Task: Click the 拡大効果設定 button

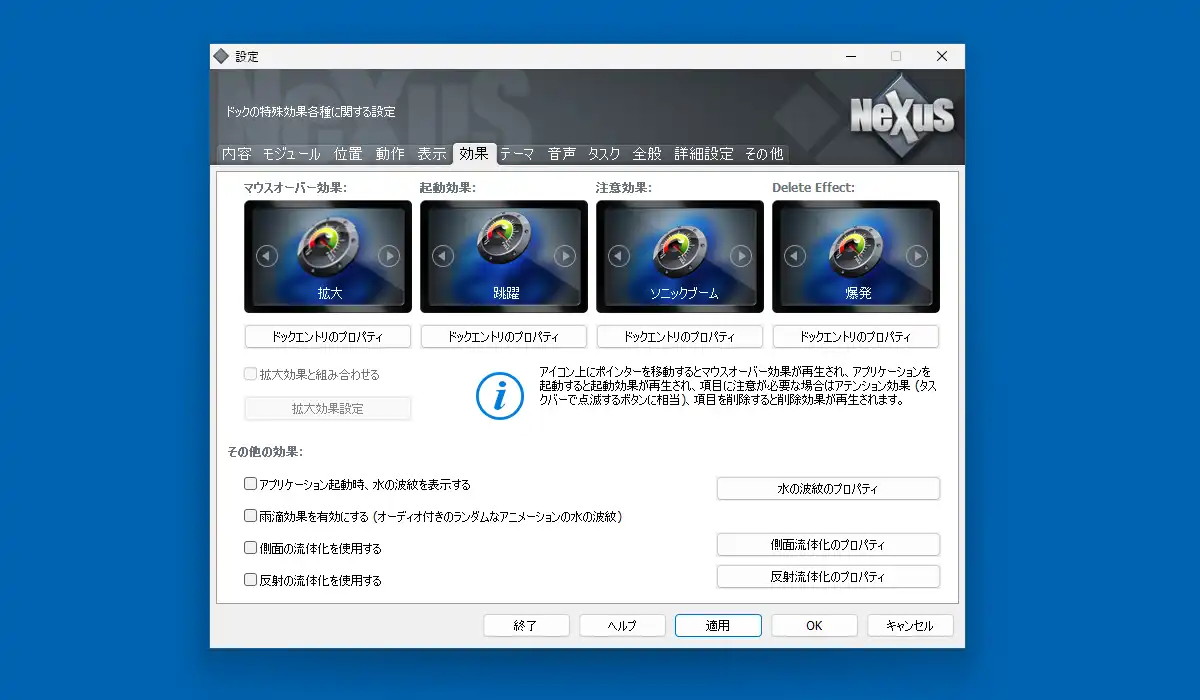Action: click(328, 408)
